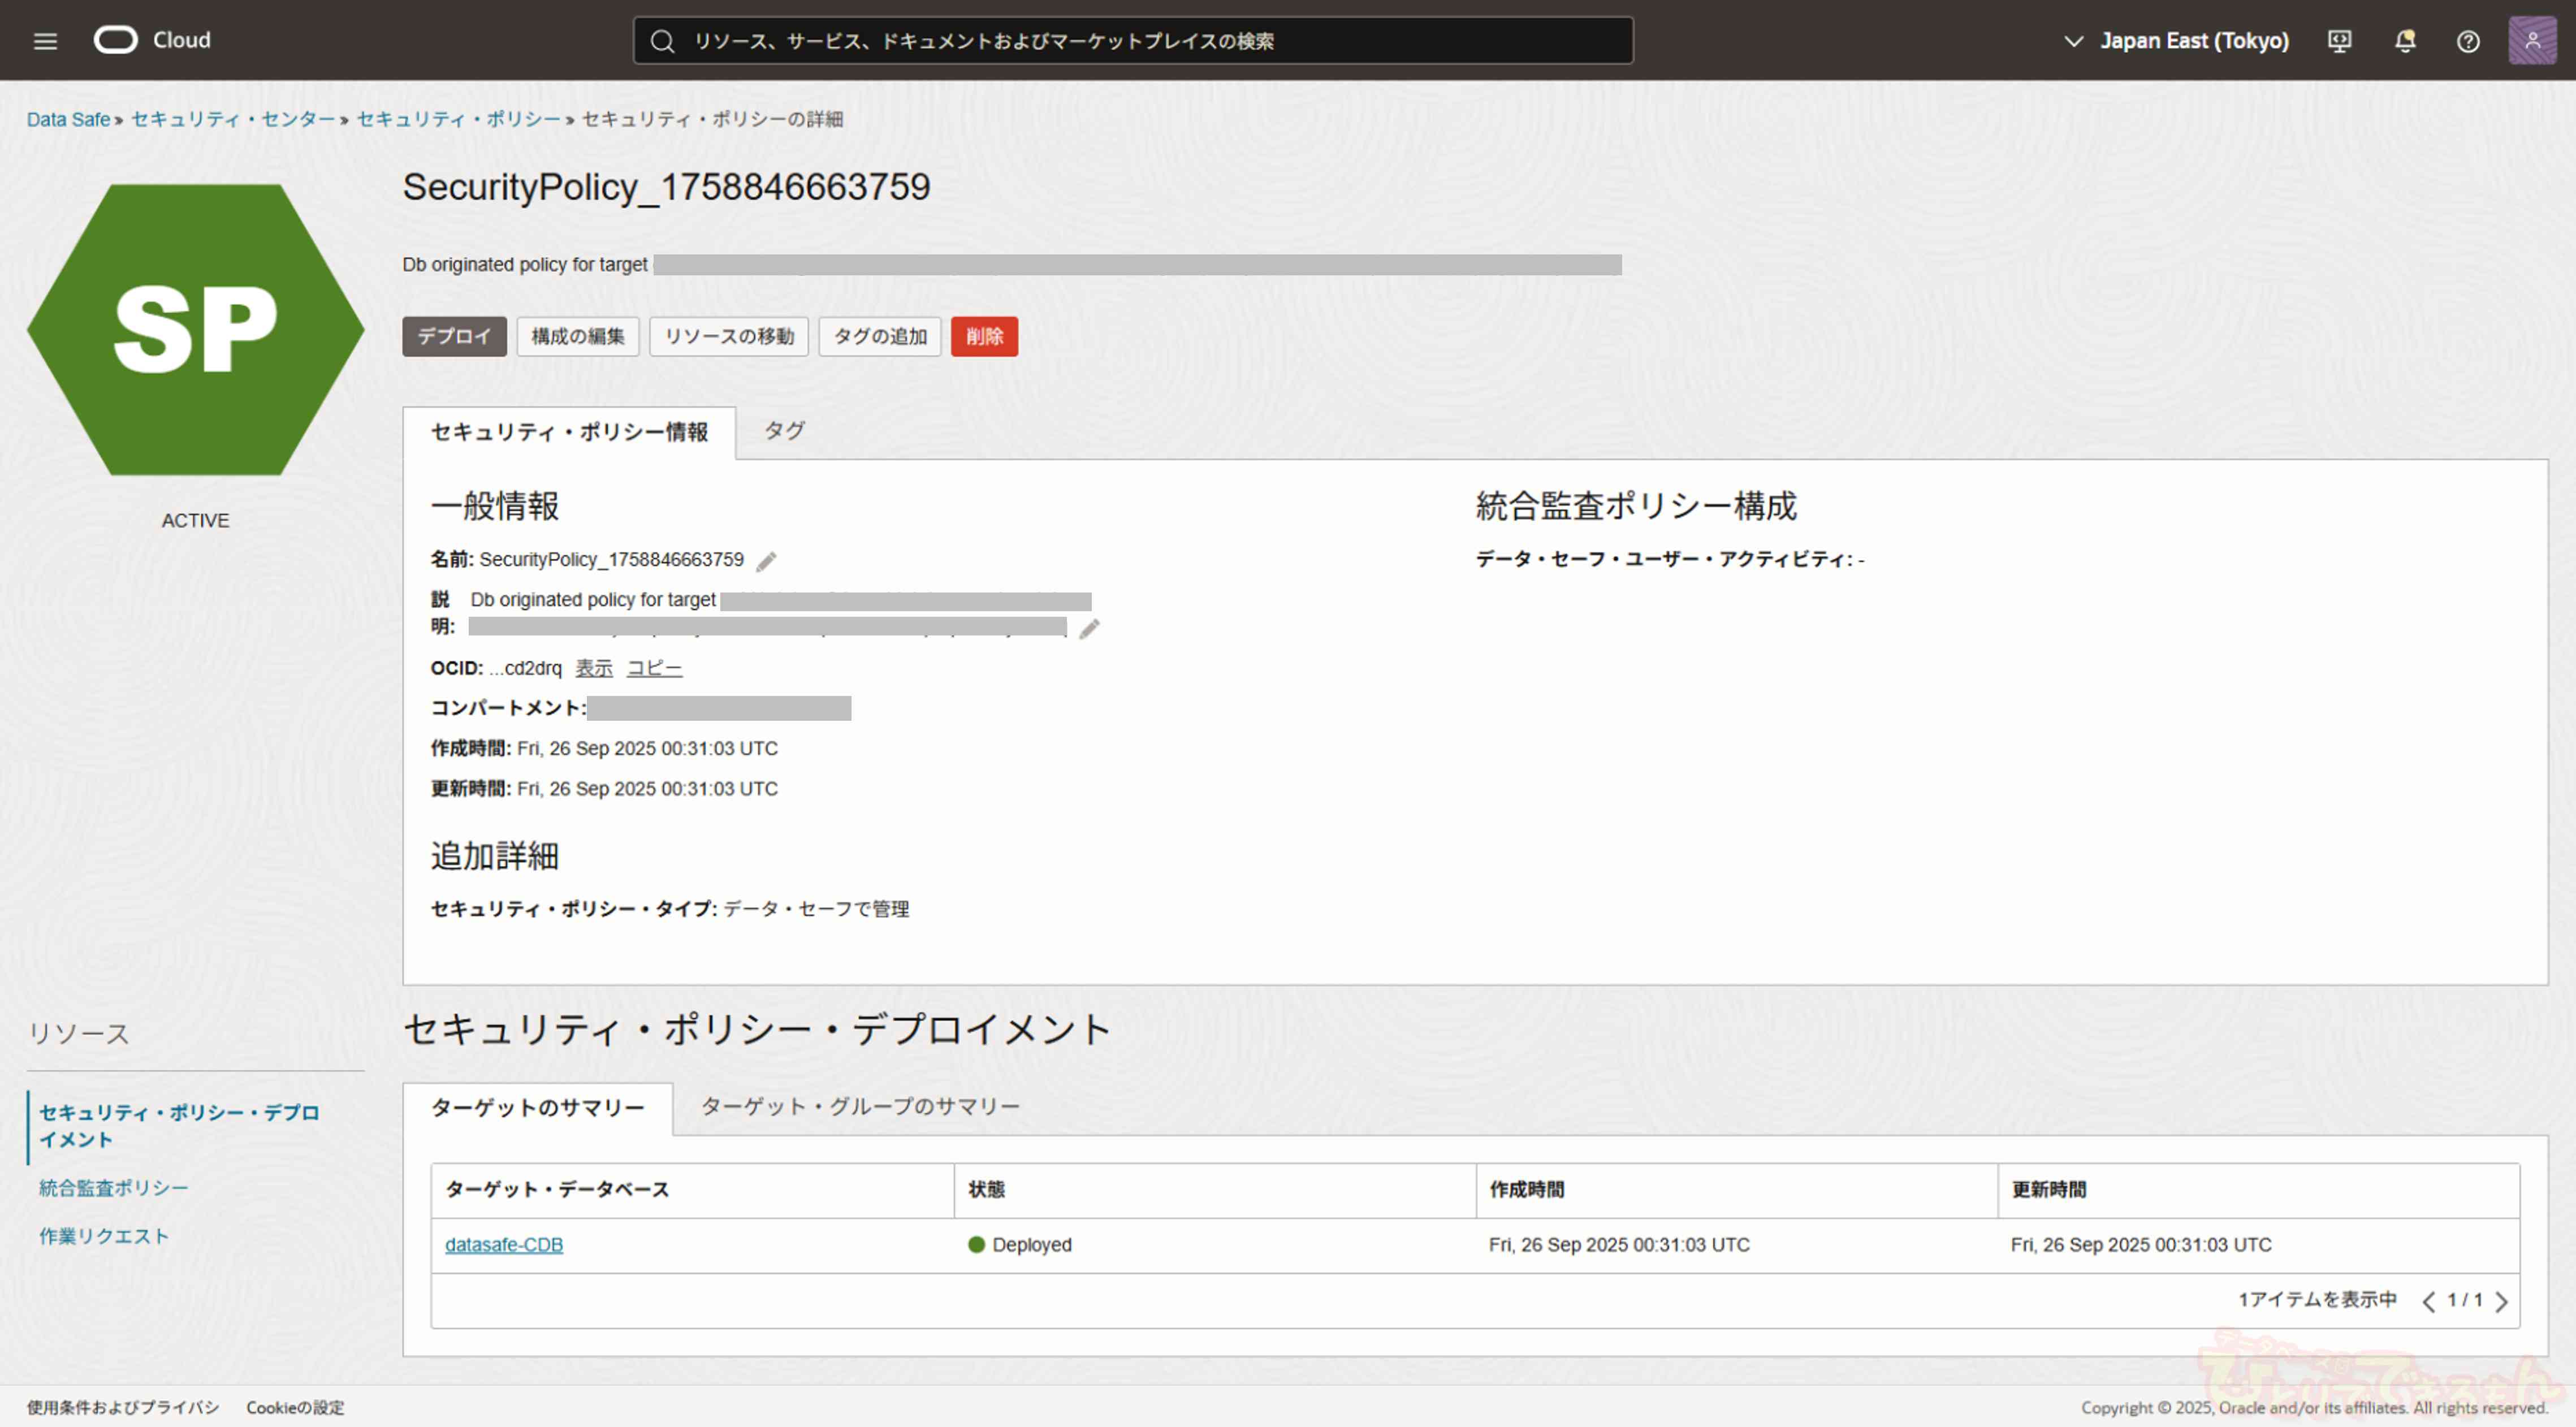Screen dimensions: 2576x1427
Task: Go to next page of targets
Action: click(x=2502, y=1301)
